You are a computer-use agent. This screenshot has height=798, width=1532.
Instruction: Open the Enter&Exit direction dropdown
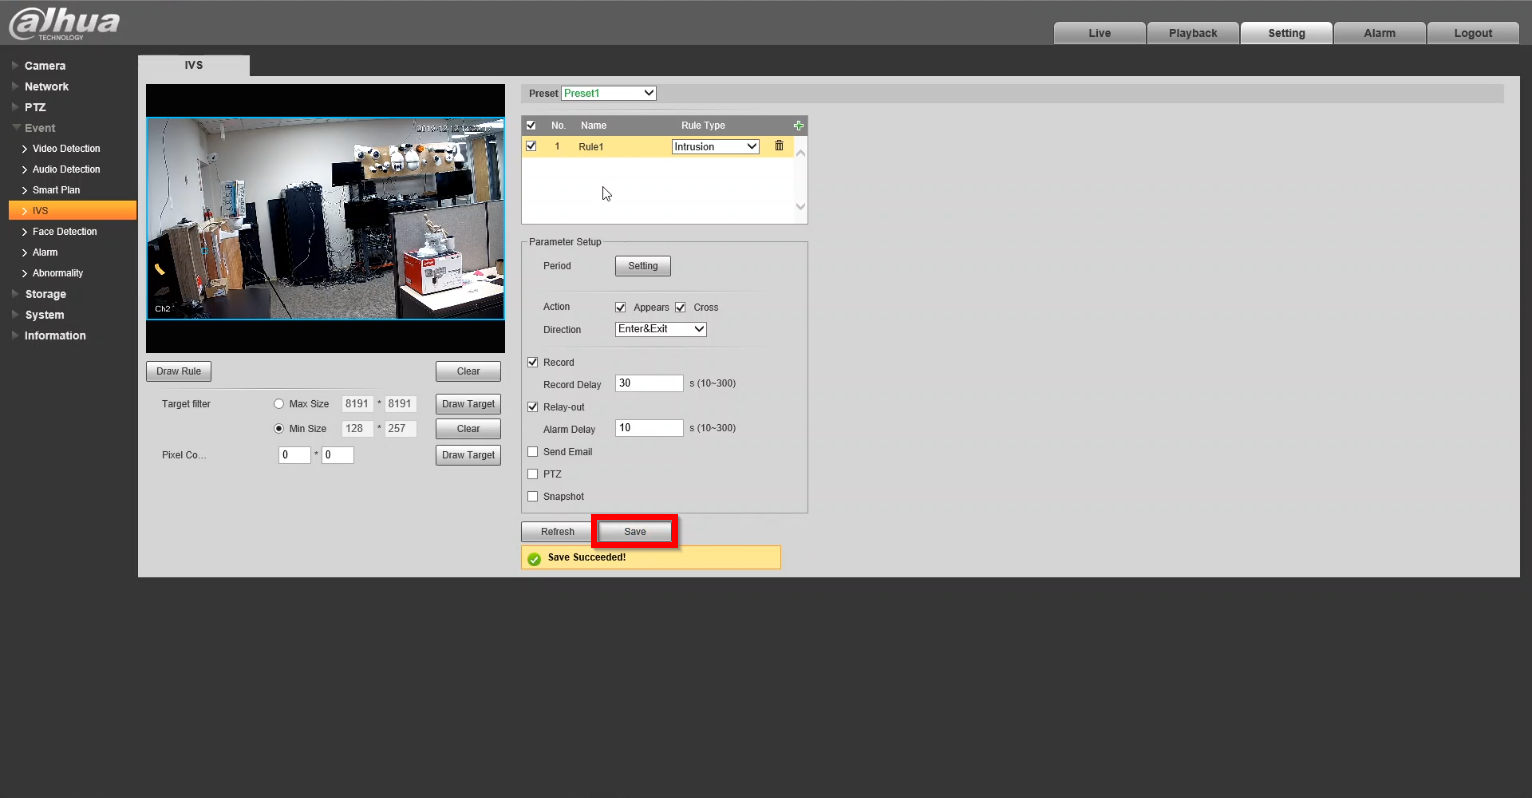(x=661, y=329)
